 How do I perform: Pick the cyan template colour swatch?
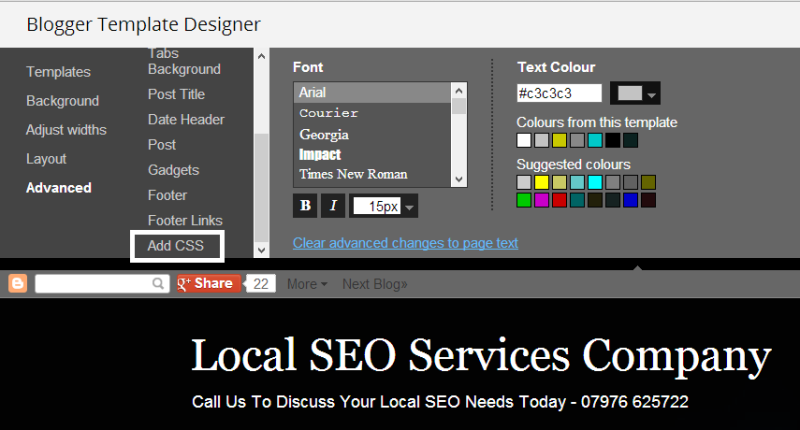[595, 140]
